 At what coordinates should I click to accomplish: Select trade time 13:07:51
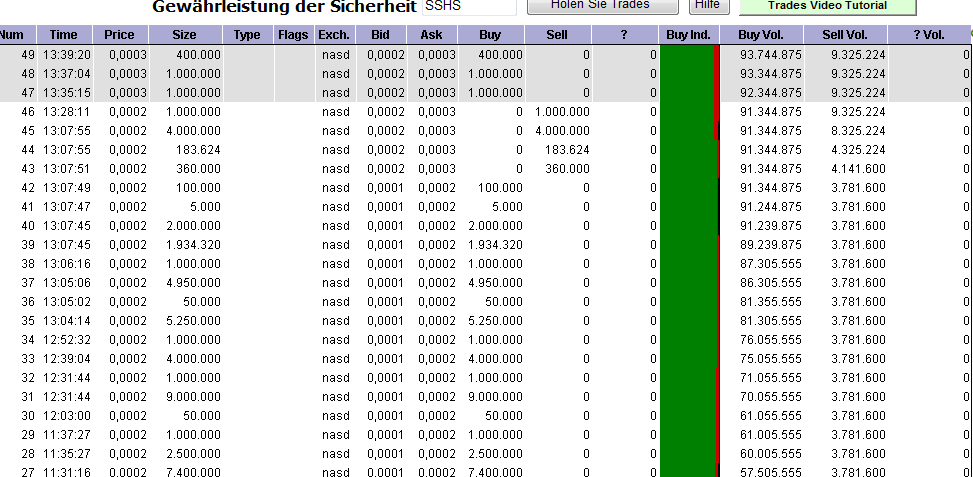click(x=67, y=169)
